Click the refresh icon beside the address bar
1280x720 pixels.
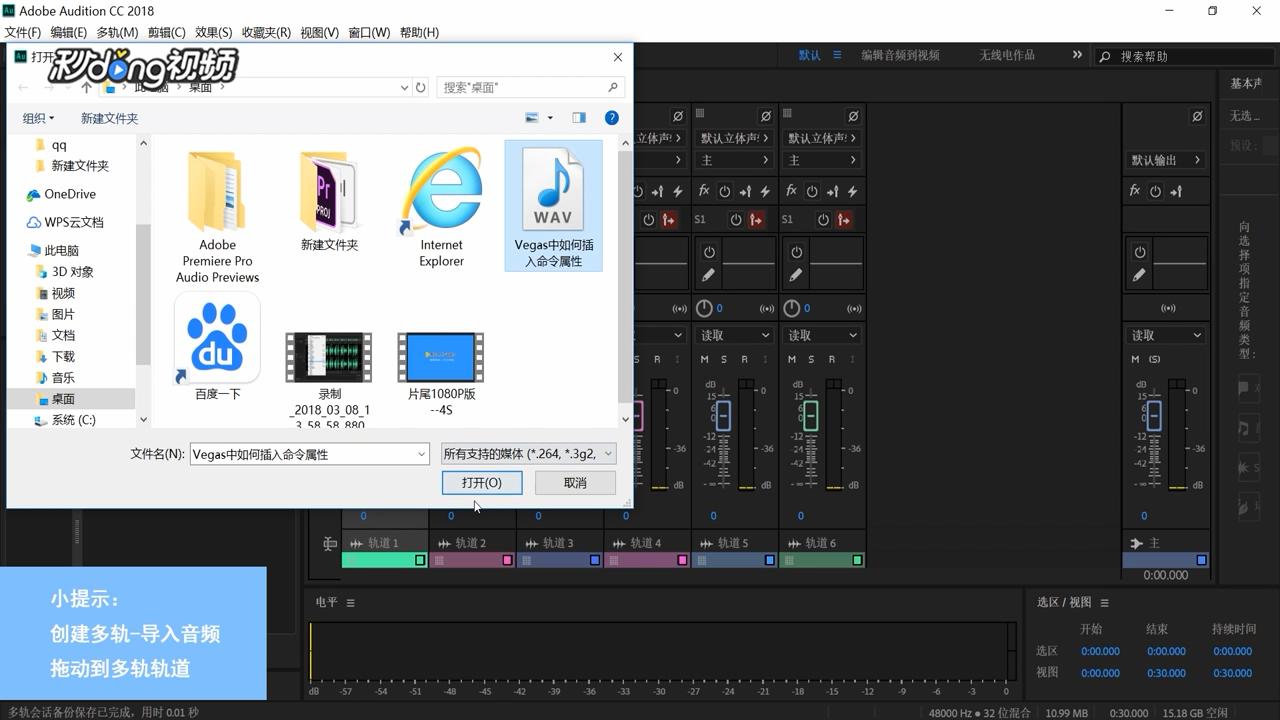click(421, 87)
